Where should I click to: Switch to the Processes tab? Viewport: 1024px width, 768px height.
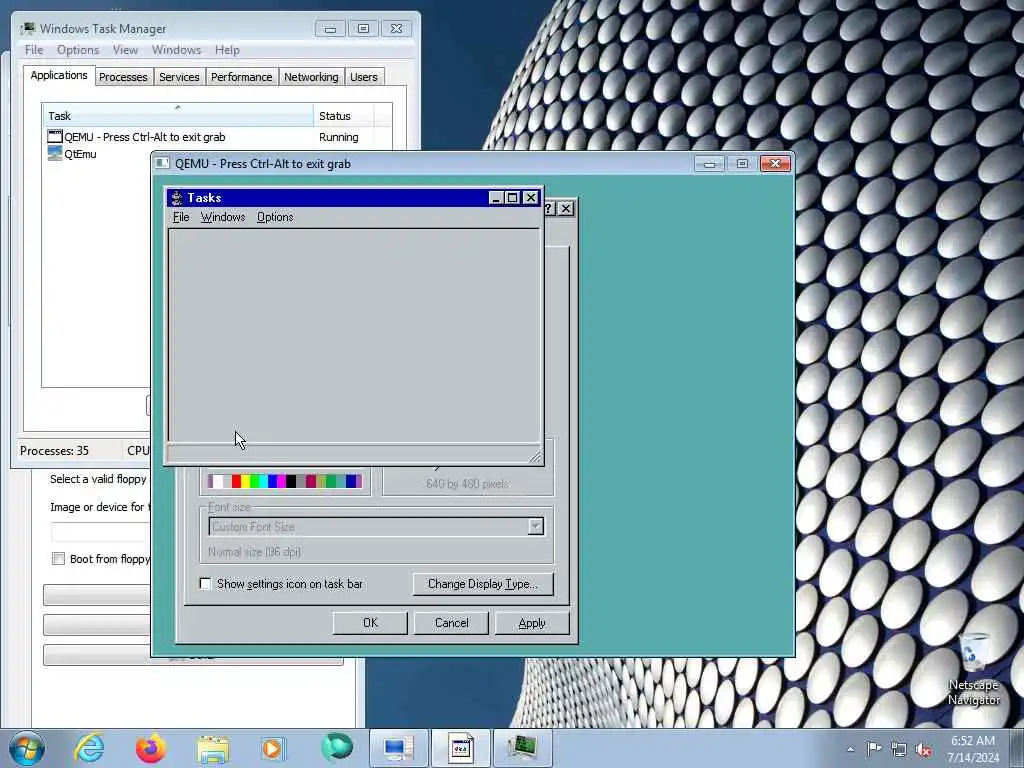tap(123, 77)
